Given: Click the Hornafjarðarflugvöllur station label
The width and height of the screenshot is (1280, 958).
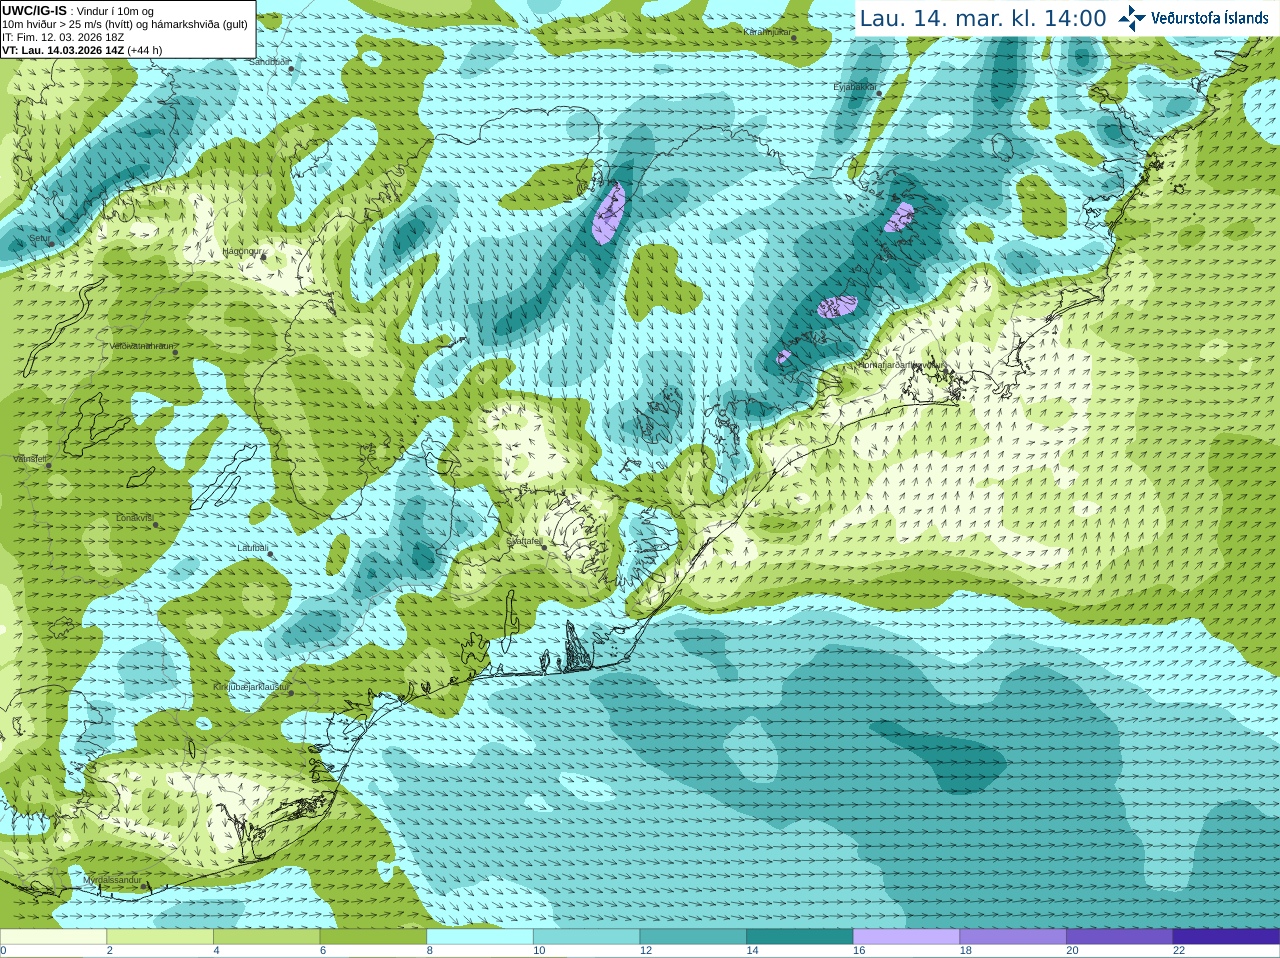Looking at the screenshot, I should pos(902,365).
